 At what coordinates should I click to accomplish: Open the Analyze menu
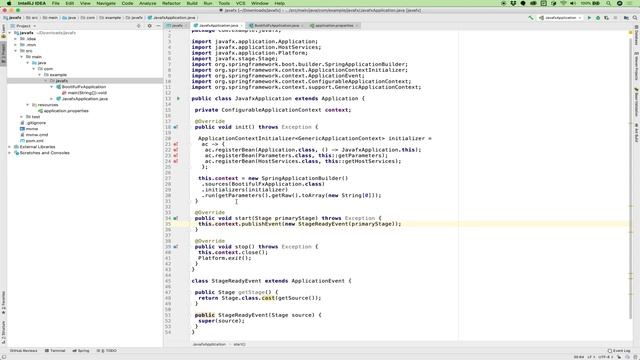(147, 3)
